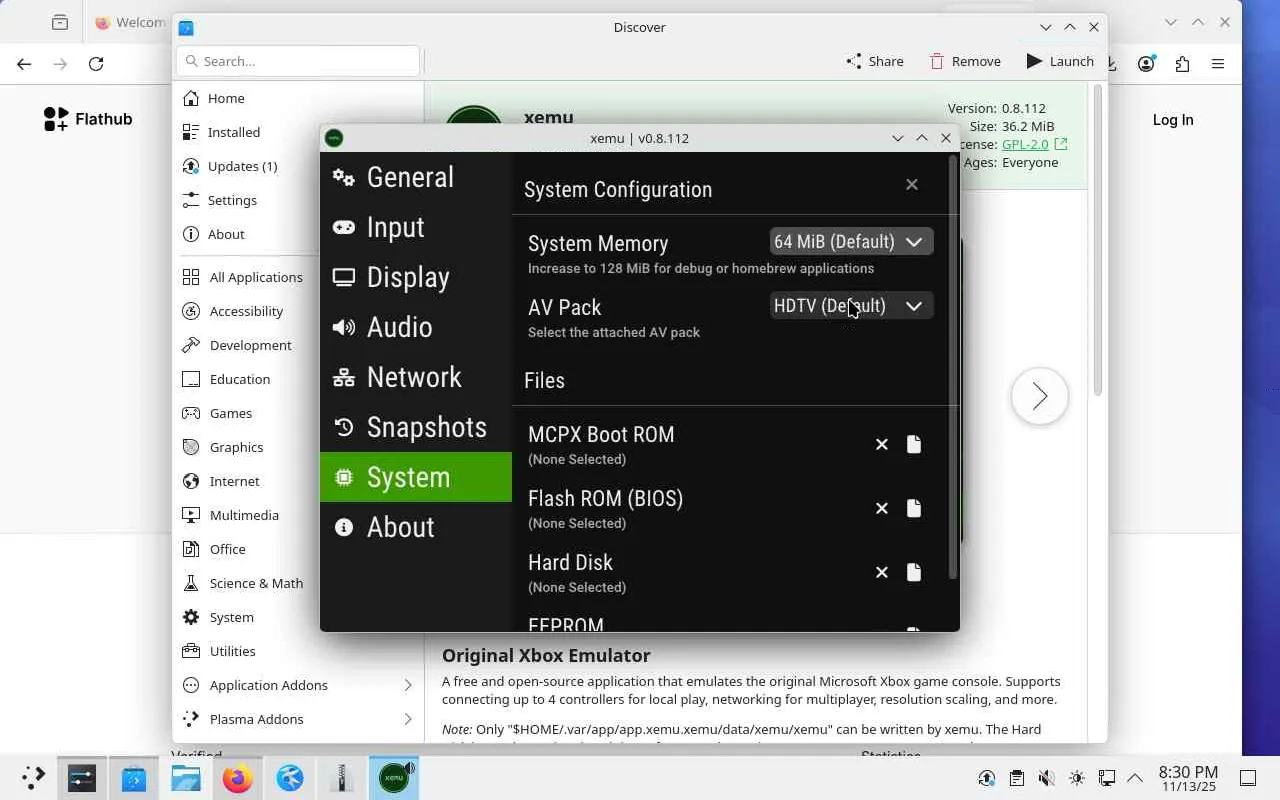Close the xemu System Configuration panel
This screenshot has height=800, width=1280.
(x=912, y=184)
